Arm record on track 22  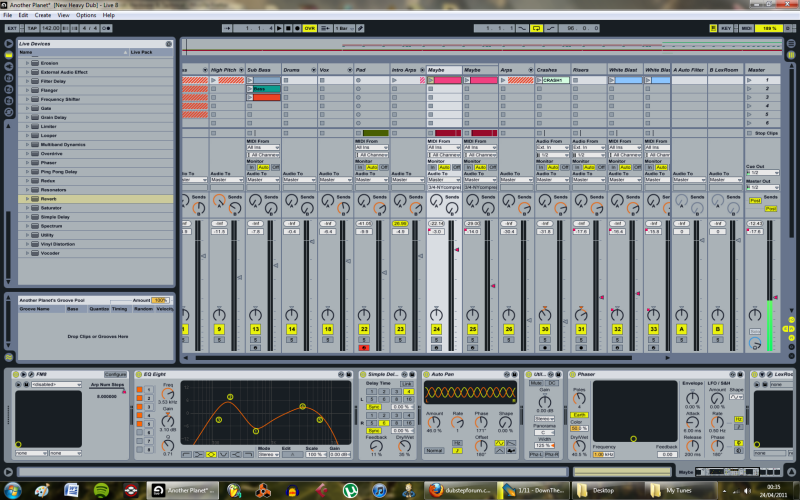(x=364, y=348)
